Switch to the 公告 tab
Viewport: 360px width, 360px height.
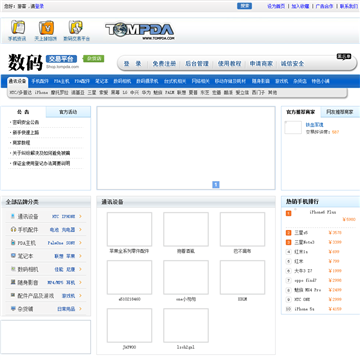[x=23, y=112]
